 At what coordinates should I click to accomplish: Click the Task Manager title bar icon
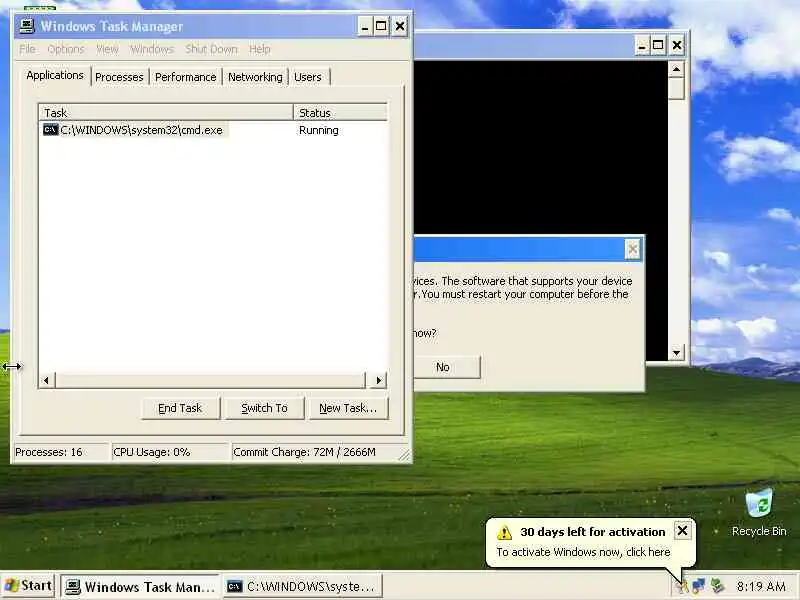27,26
